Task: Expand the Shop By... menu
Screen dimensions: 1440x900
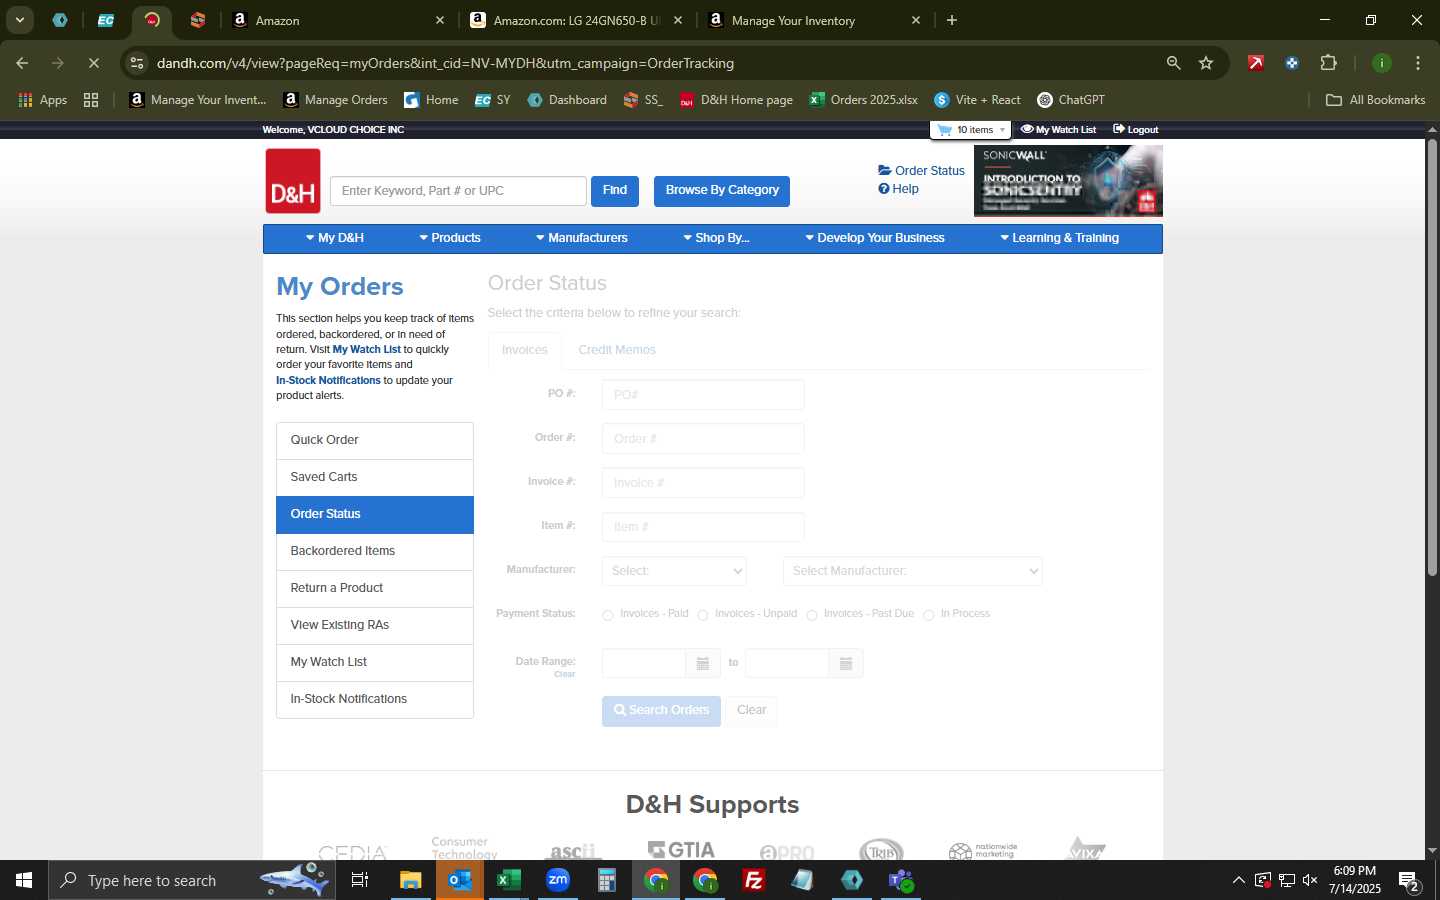Action: click(716, 238)
